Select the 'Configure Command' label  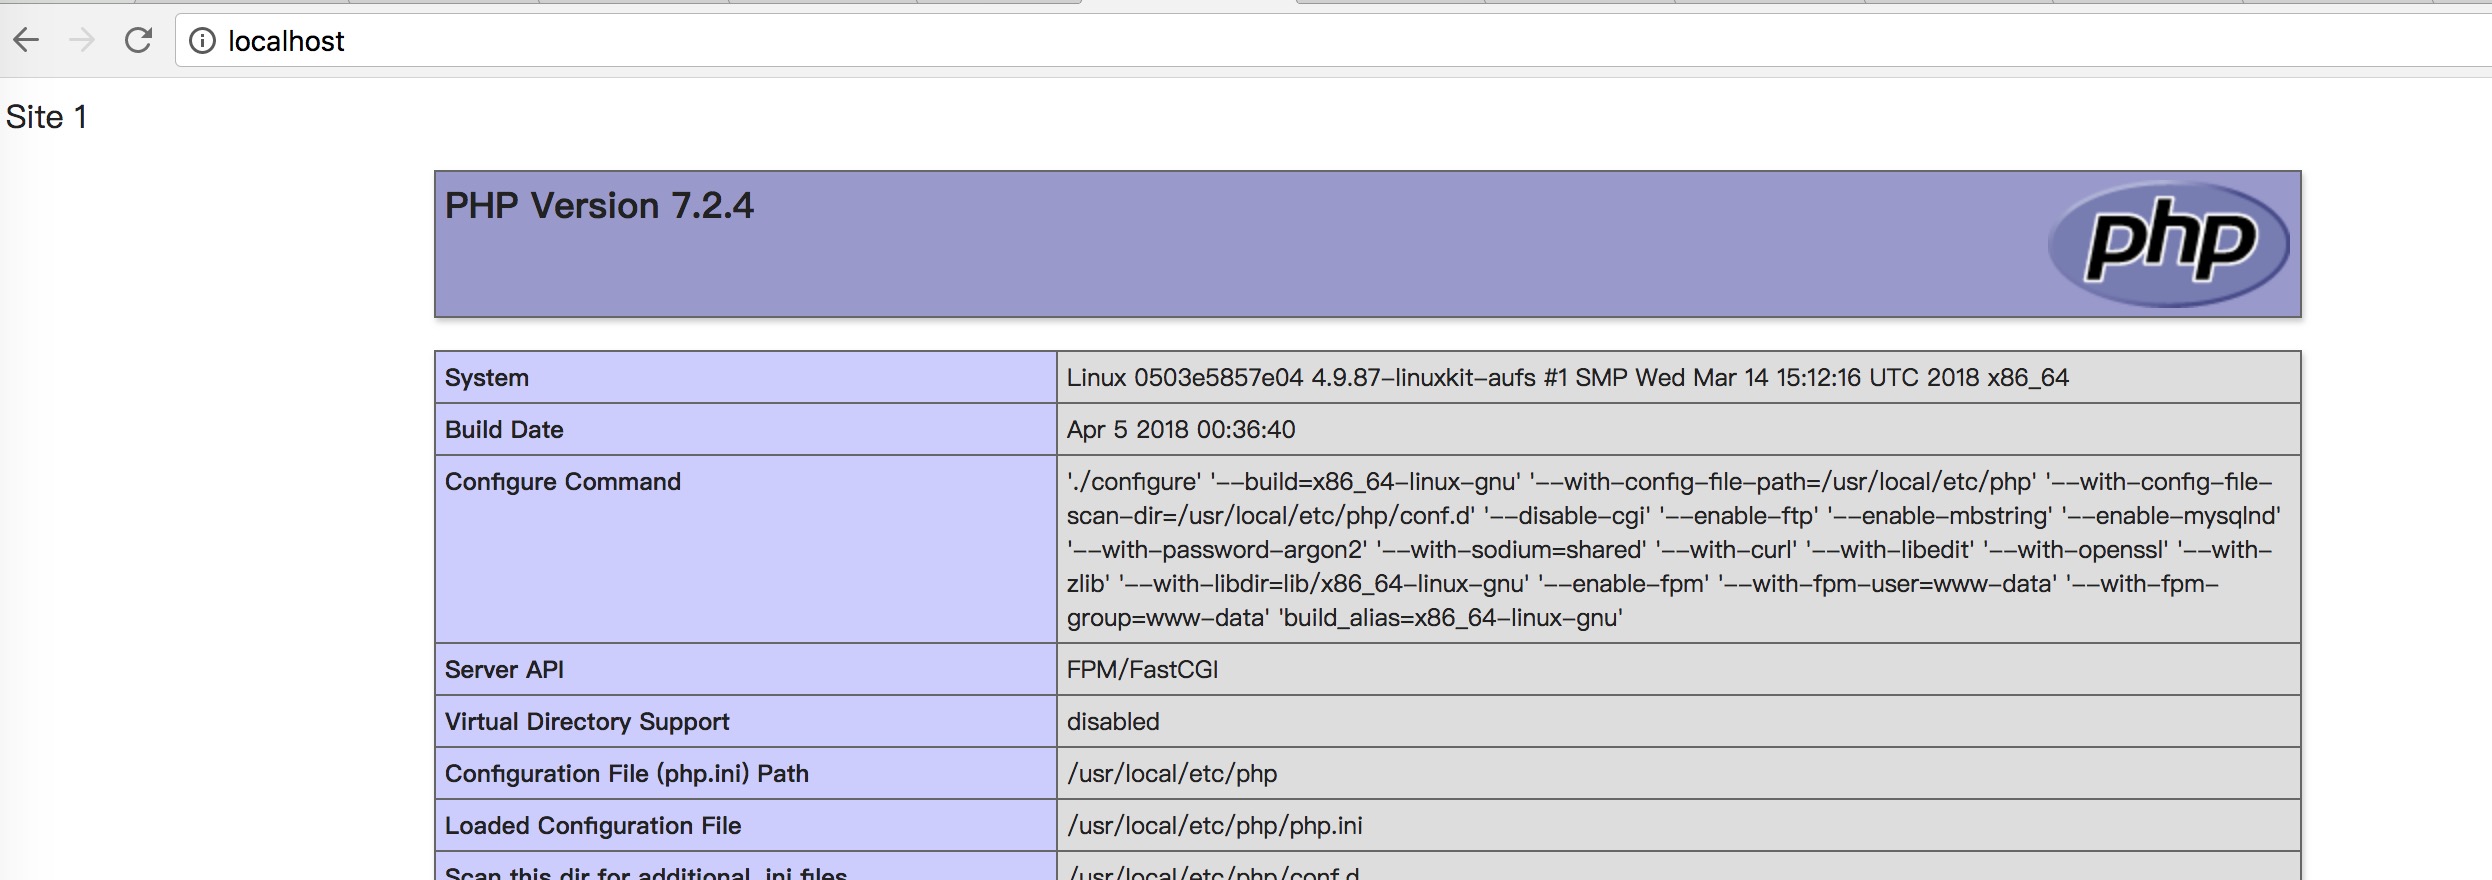(x=563, y=482)
